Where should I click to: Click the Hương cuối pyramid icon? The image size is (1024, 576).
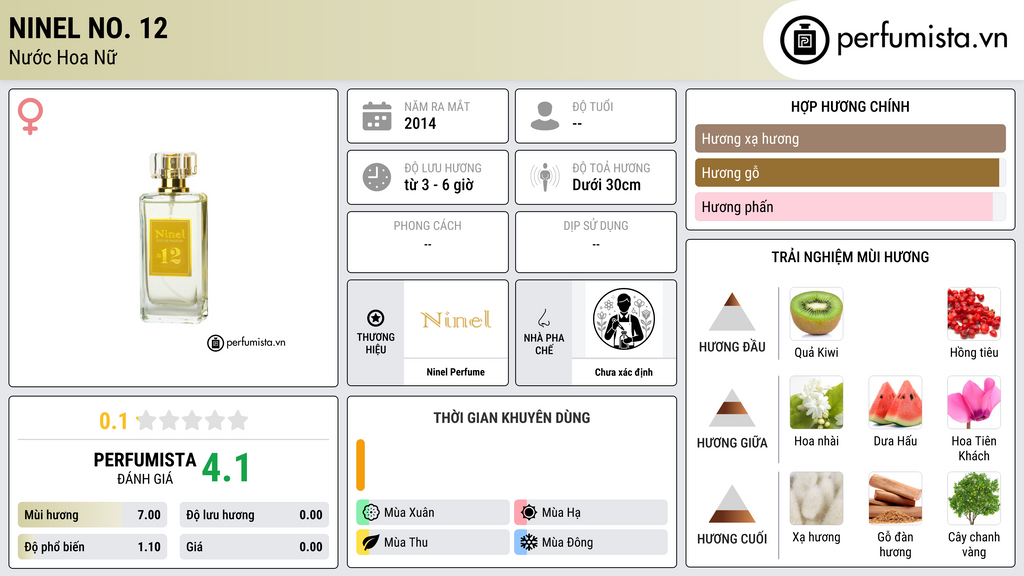[x=732, y=504]
